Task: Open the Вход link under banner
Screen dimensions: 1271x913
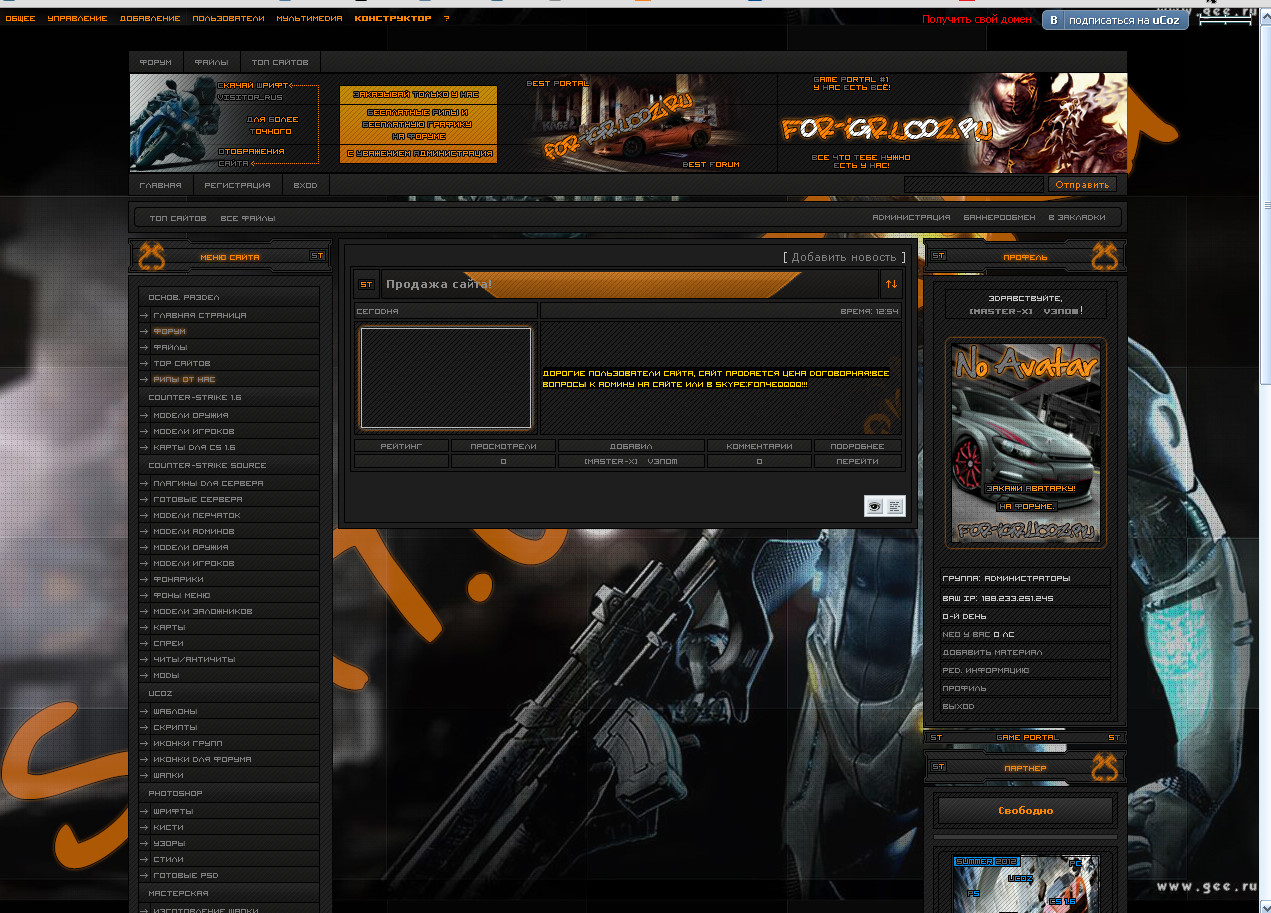Action: [x=305, y=185]
